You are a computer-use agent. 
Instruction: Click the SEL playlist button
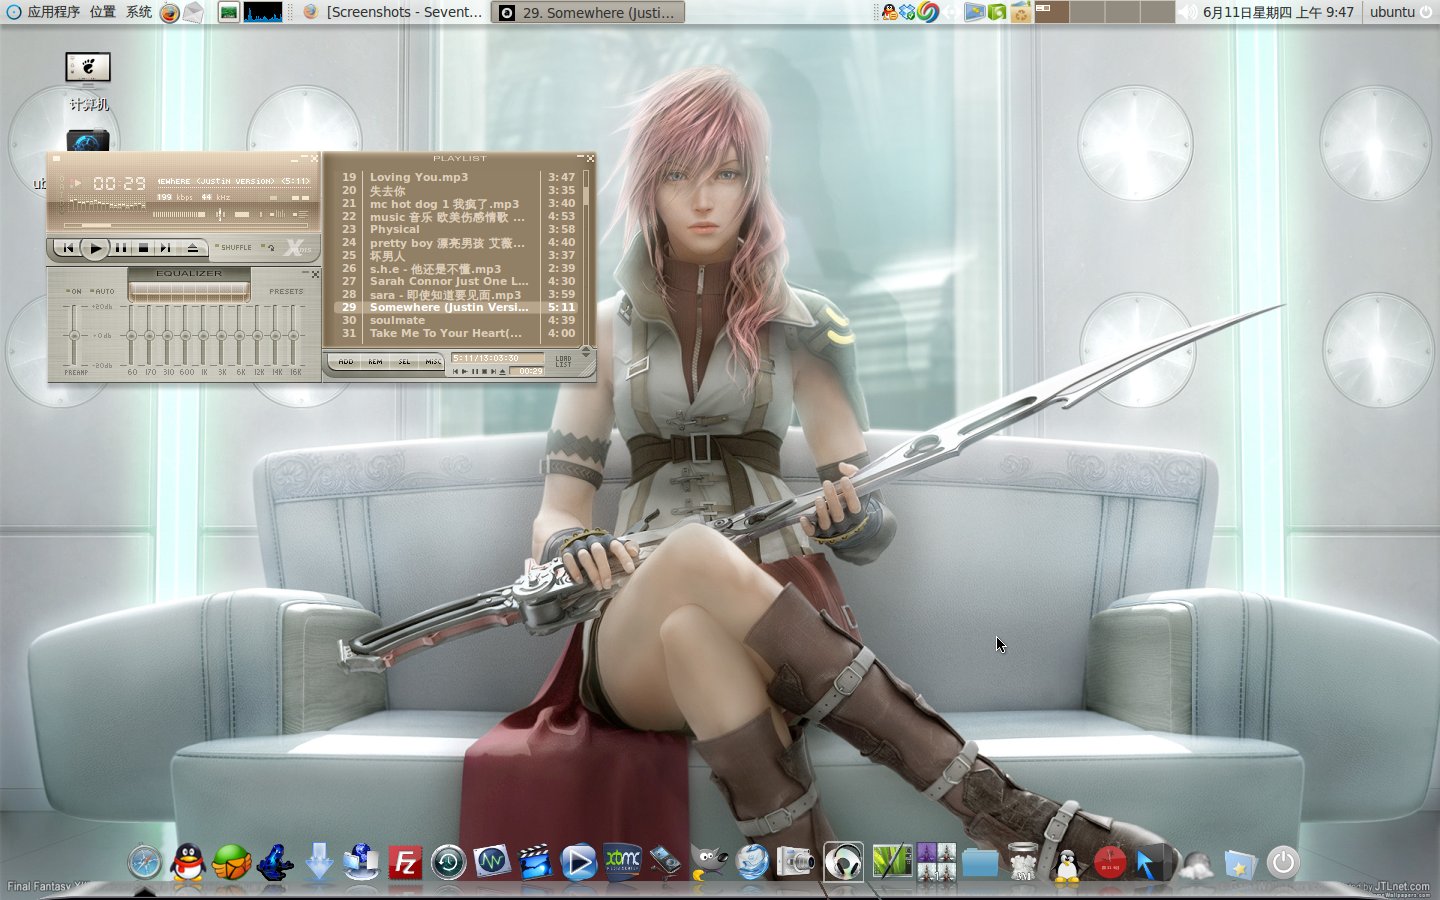tap(404, 362)
